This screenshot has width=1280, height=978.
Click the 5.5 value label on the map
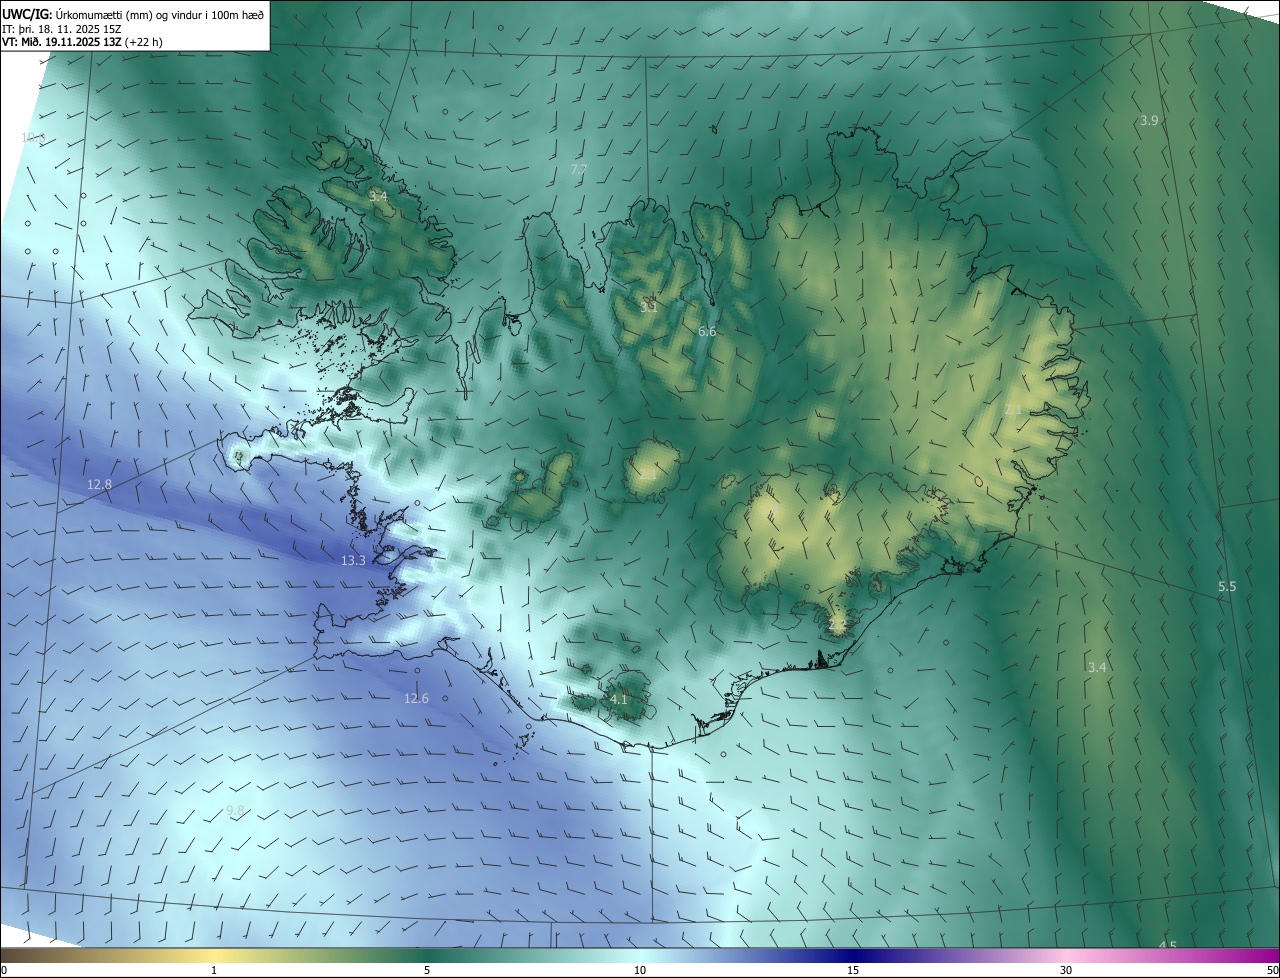1227,586
